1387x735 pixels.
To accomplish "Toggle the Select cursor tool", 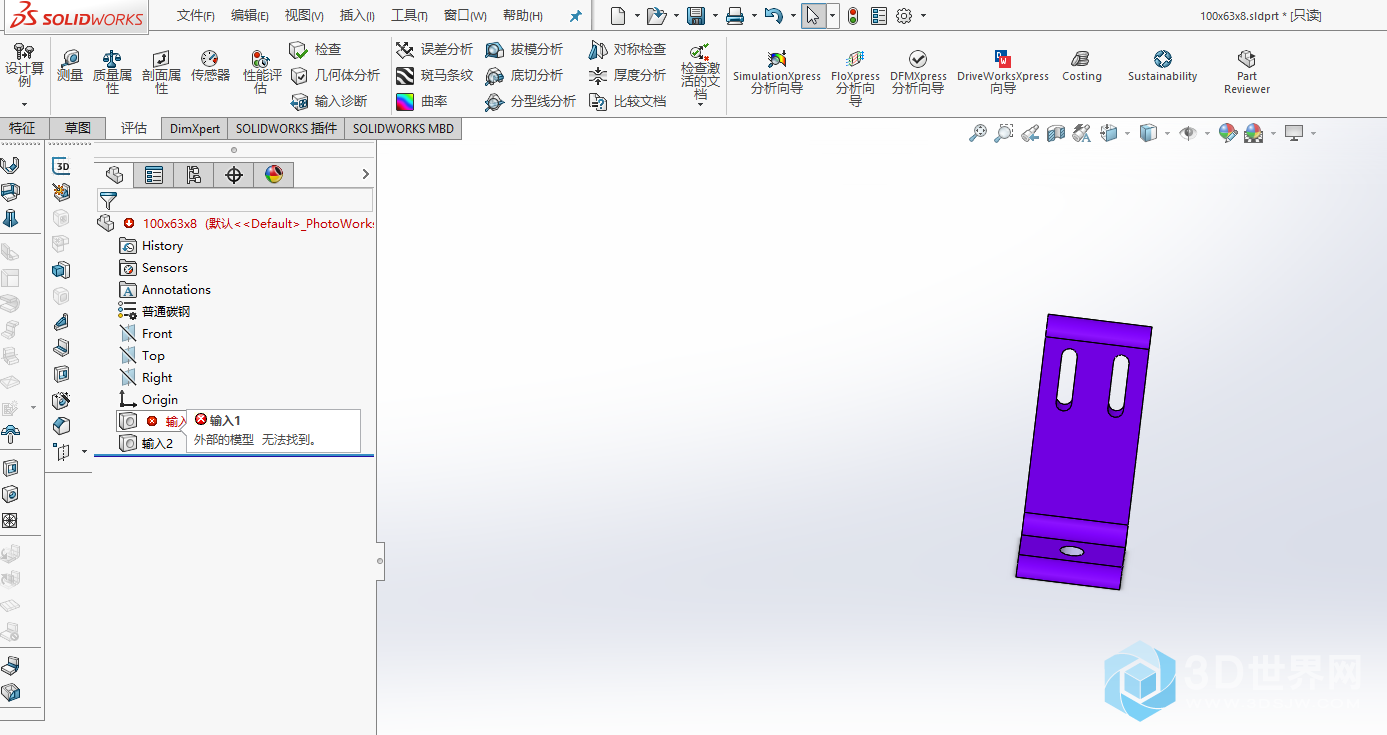I will 813,16.
